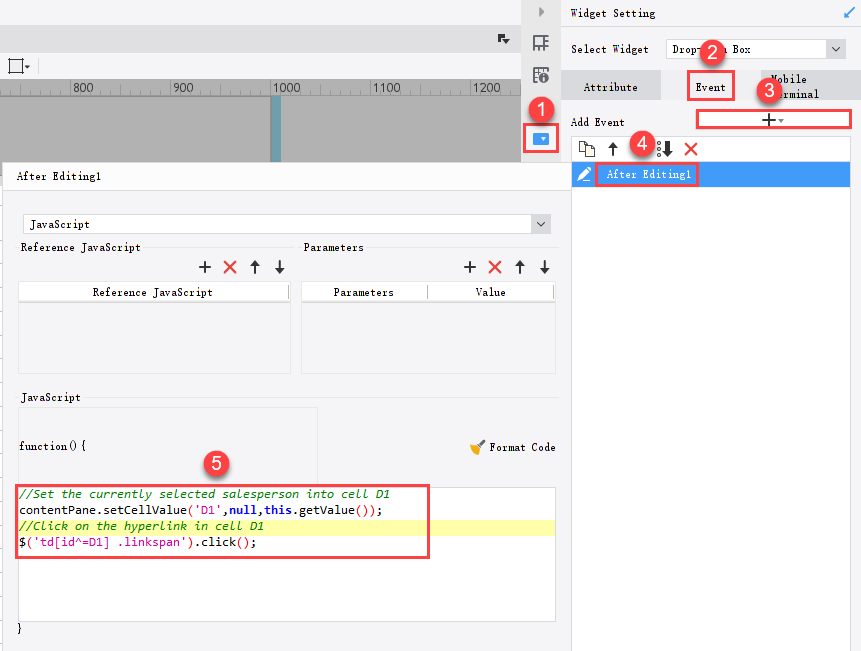Viewport: 861px width, 651px height.
Task: Move the selected event up with arrow icon
Action: [612, 148]
